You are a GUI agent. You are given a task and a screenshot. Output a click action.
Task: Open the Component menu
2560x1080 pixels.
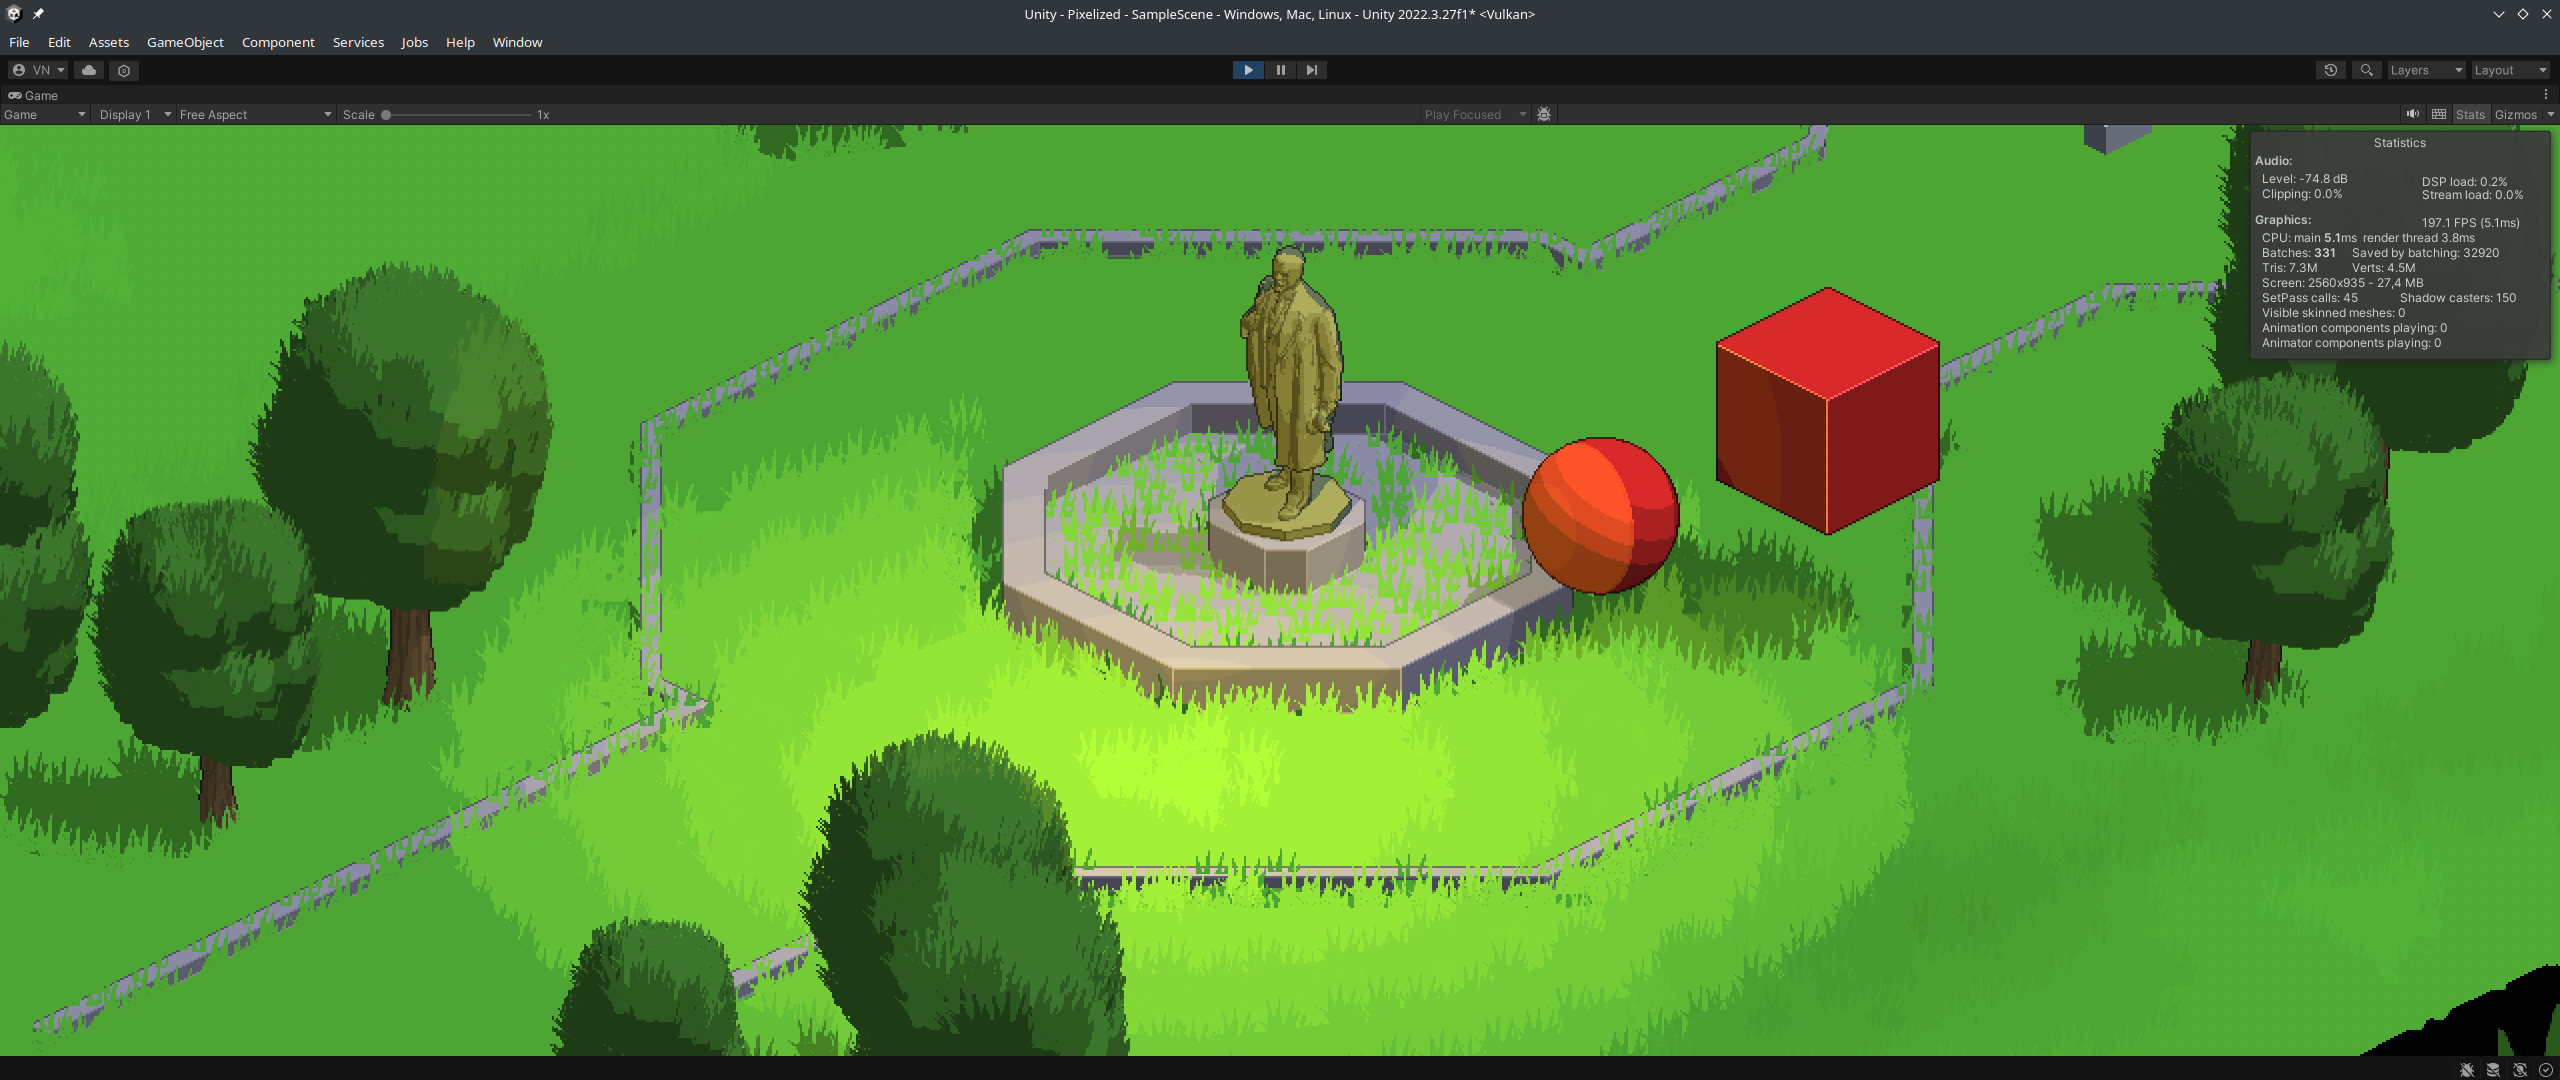click(x=278, y=42)
